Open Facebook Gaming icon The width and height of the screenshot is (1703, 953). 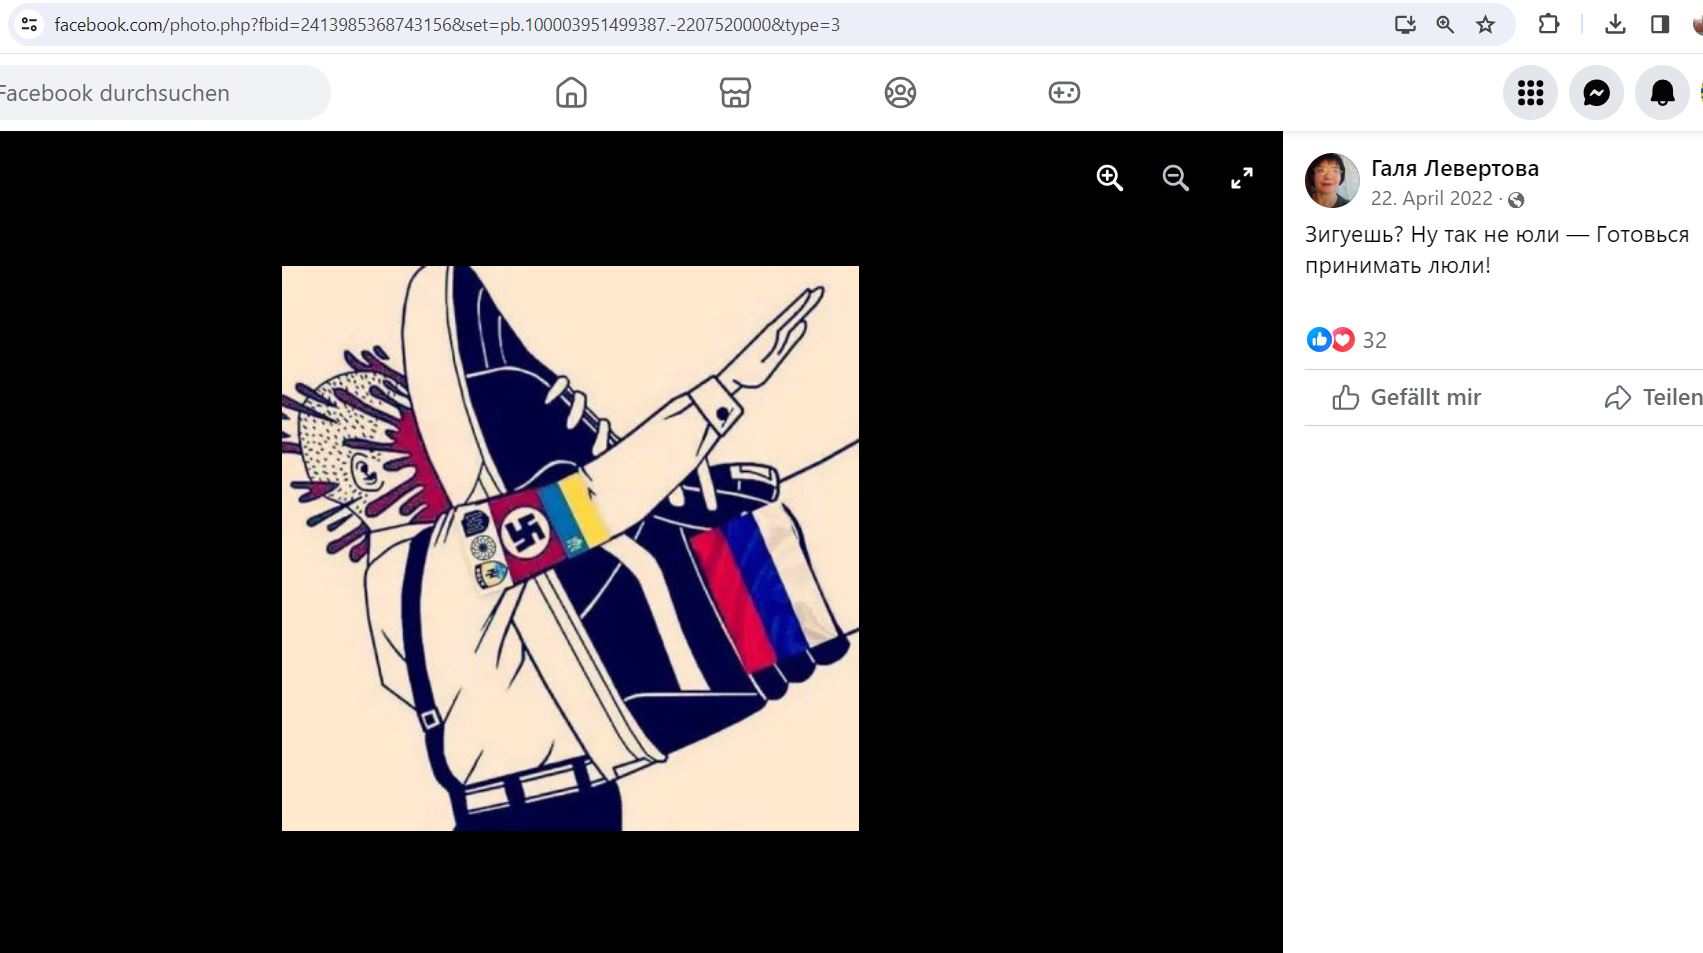pos(1064,93)
